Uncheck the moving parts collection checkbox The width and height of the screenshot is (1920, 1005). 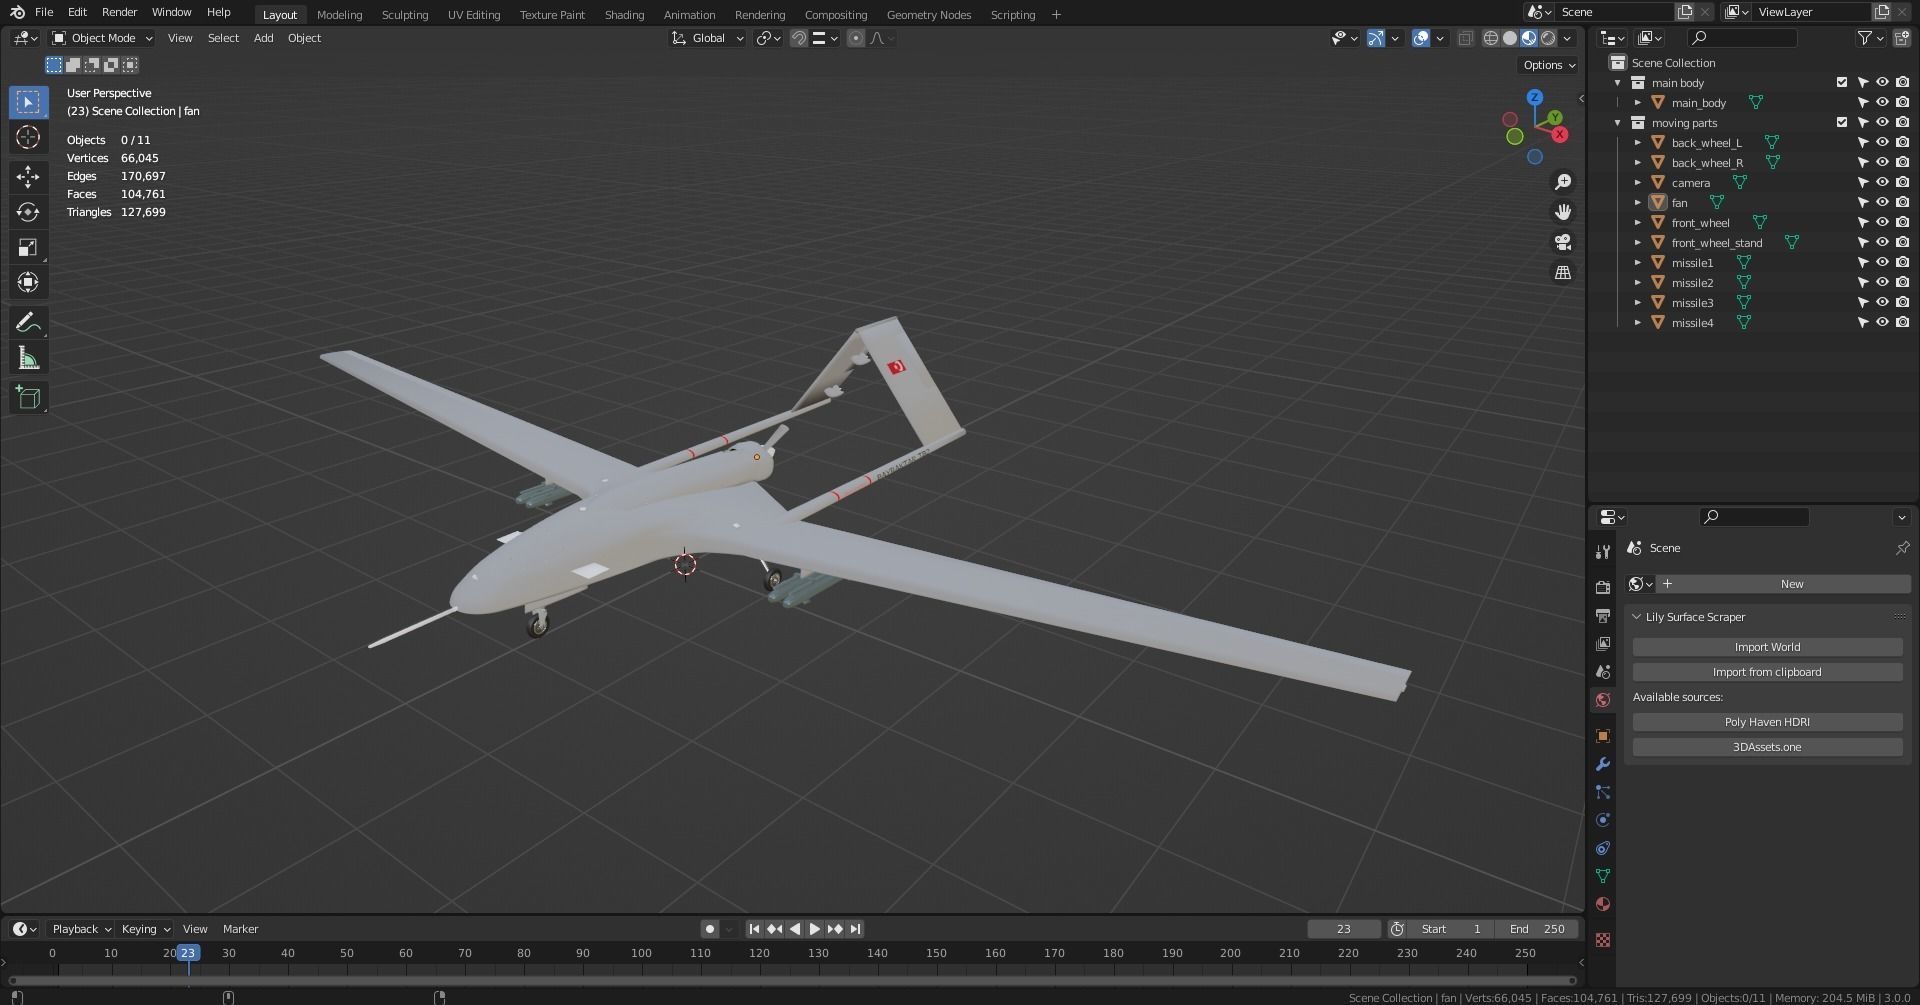(1842, 122)
